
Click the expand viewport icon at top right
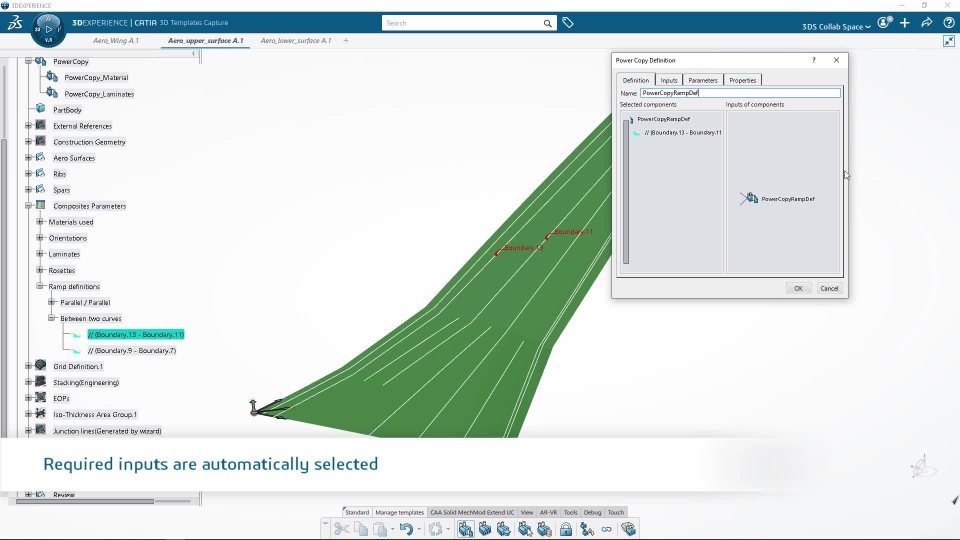(x=949, y=41)
